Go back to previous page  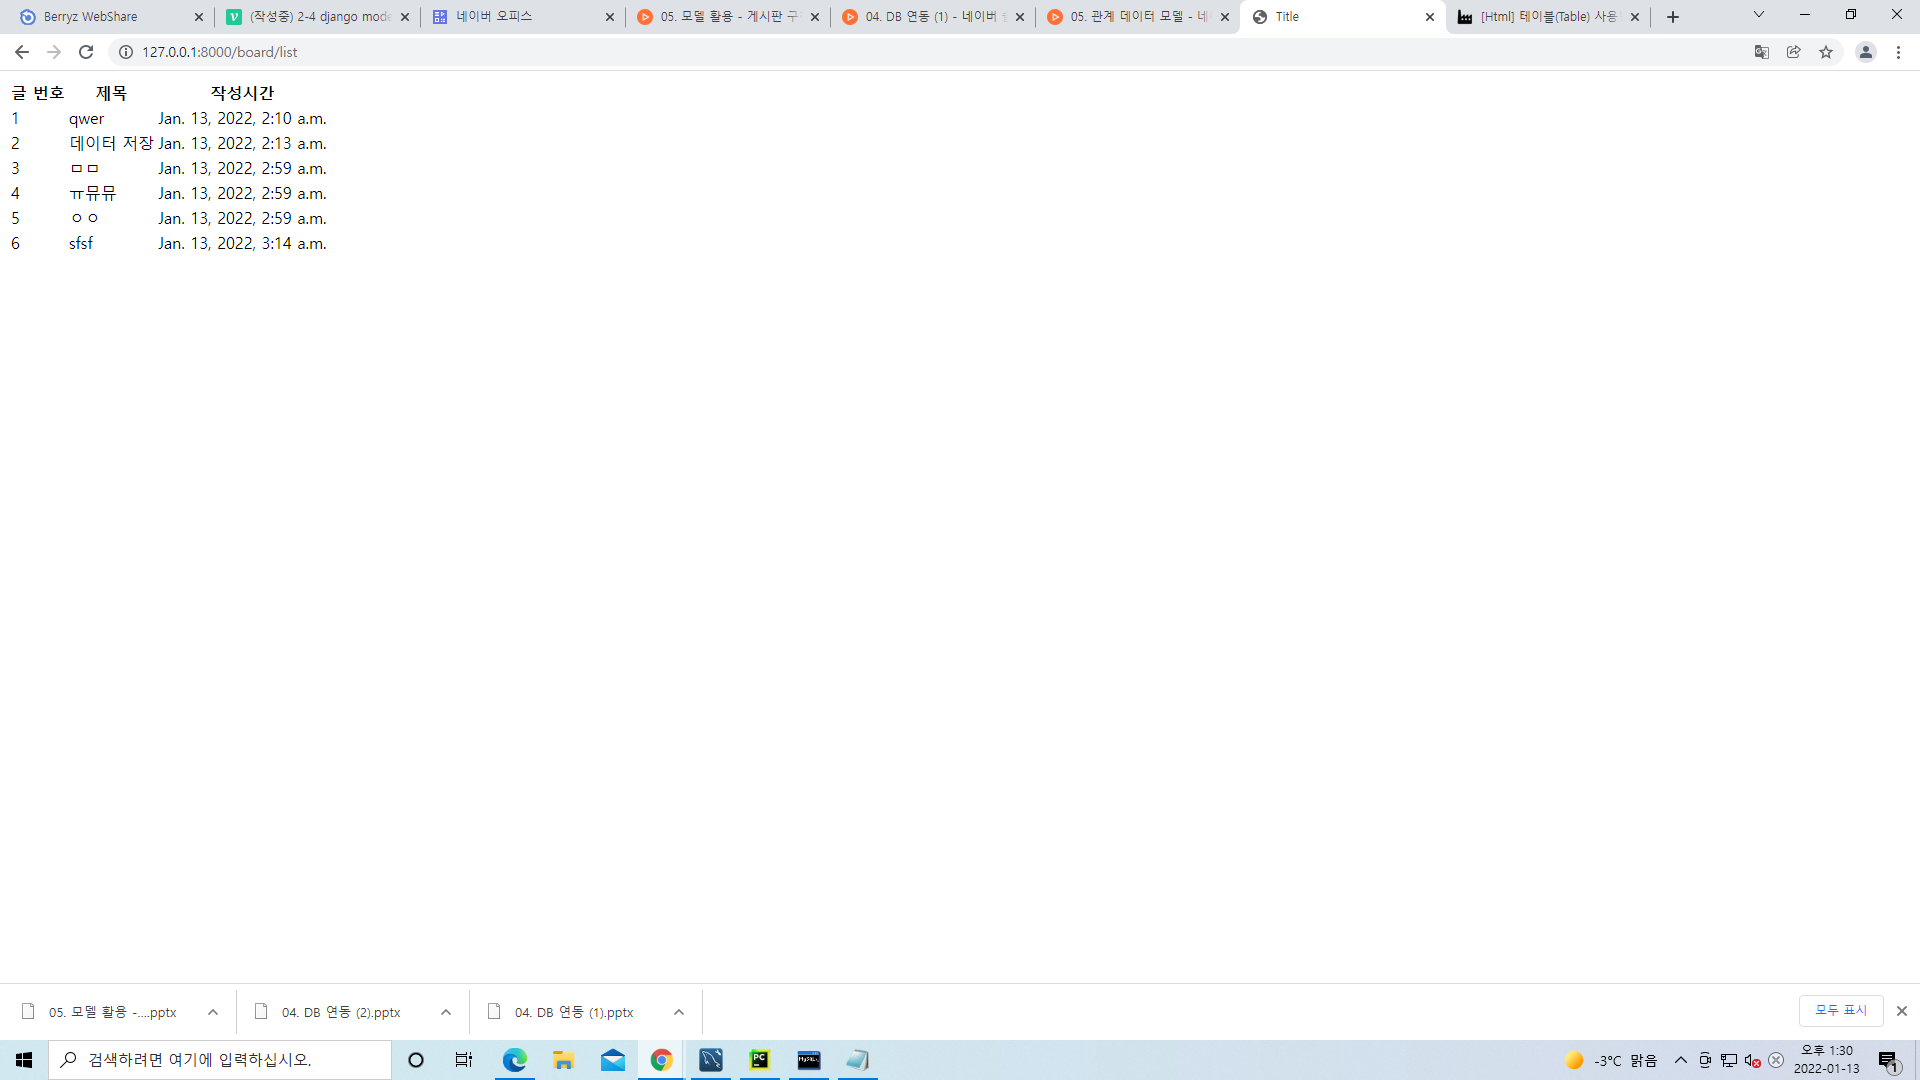point(21,52)
